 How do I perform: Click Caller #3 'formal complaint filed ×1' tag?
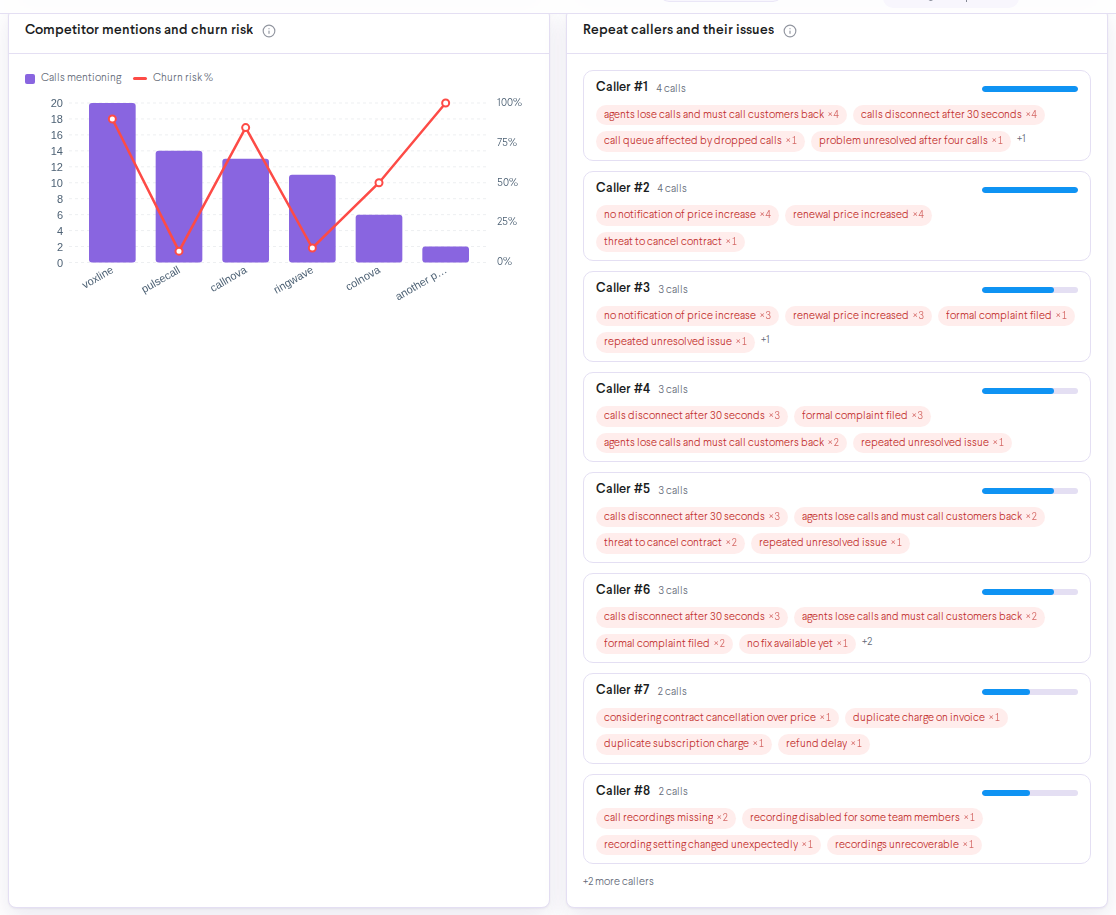click(x=1006, y=316)
